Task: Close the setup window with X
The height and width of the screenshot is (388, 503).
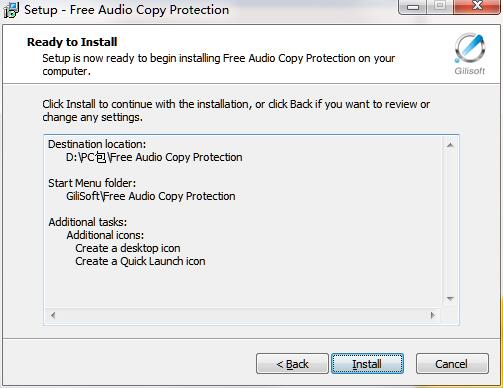Action: [x=478, y=6]
